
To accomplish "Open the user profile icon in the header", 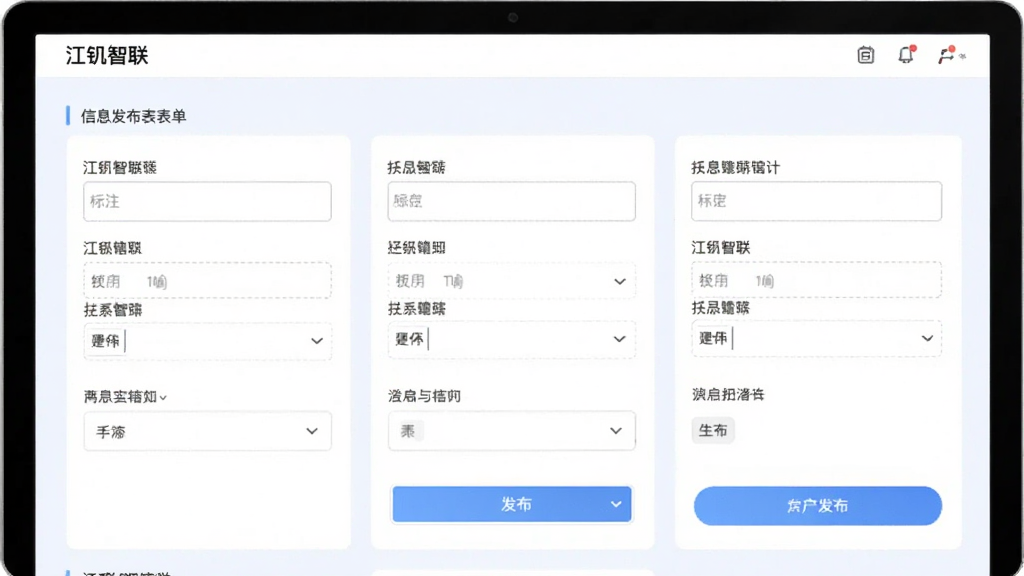I will [946, 56].
